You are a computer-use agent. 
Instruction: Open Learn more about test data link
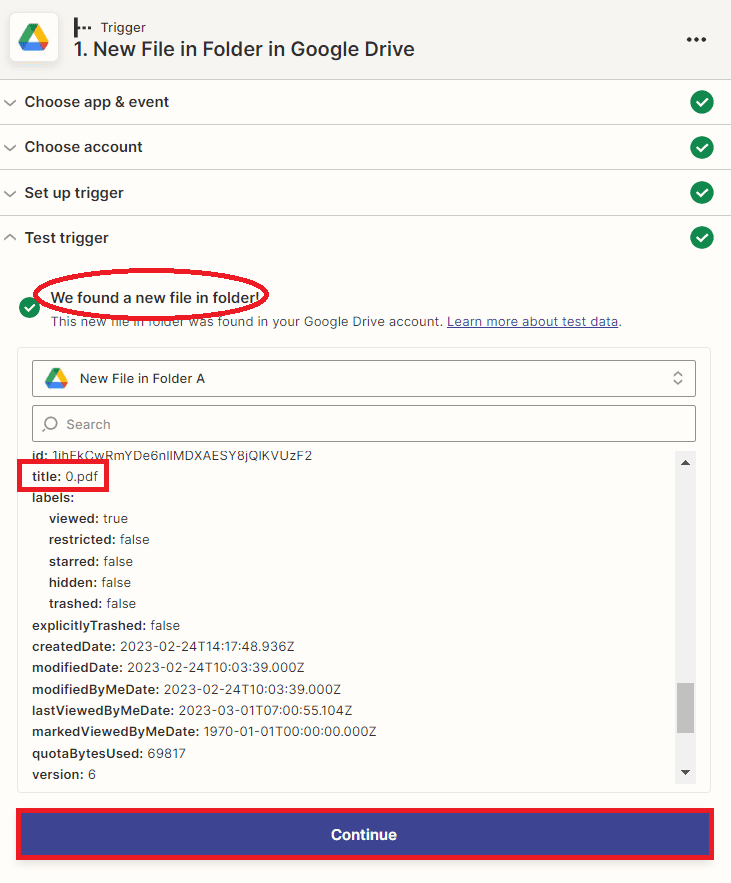point(533,322)
